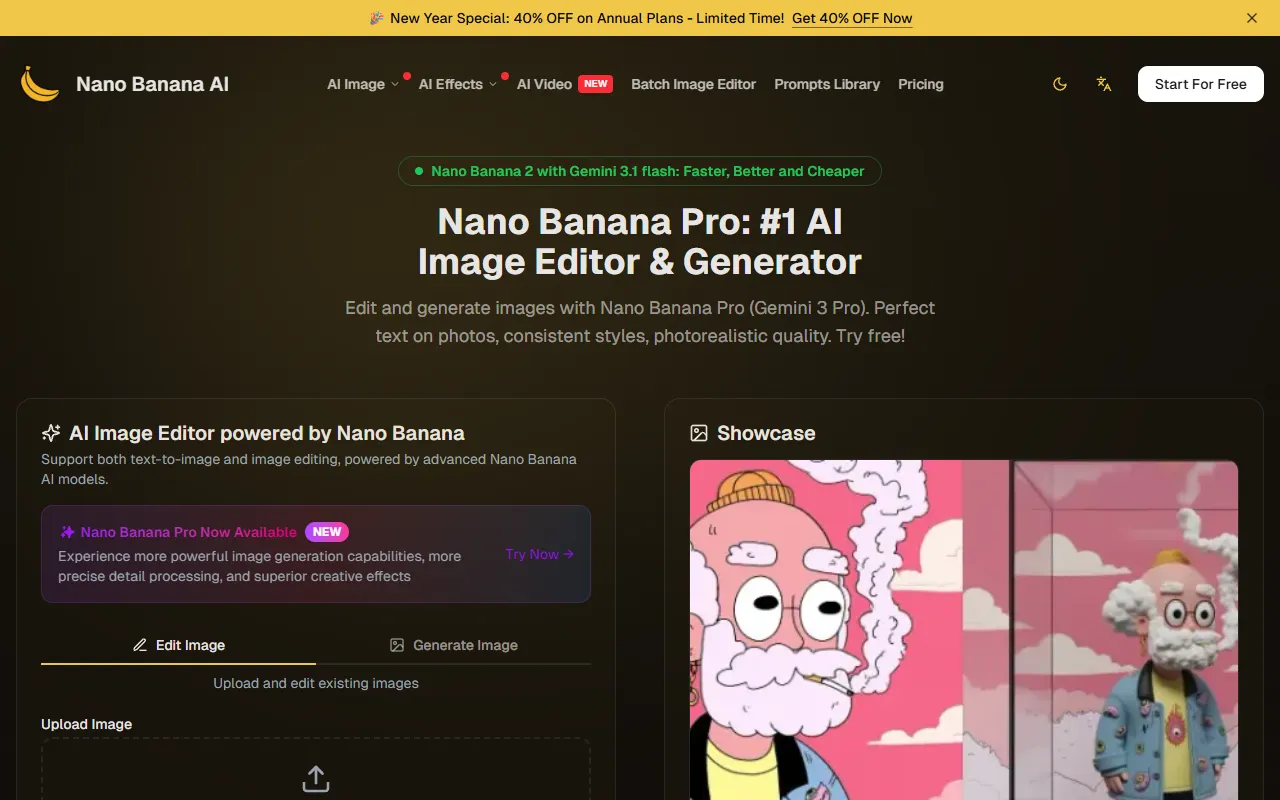Expand the AI Image dropdown menu
This screenshot has height=800, width=1280.
pos(363,84)
